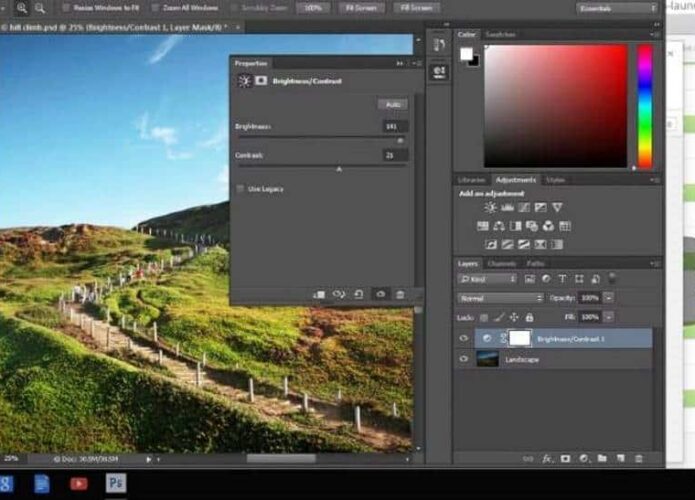Click the layer mask icon in Properties header
Screen dimensions: 695x500
tap(261, 81)
